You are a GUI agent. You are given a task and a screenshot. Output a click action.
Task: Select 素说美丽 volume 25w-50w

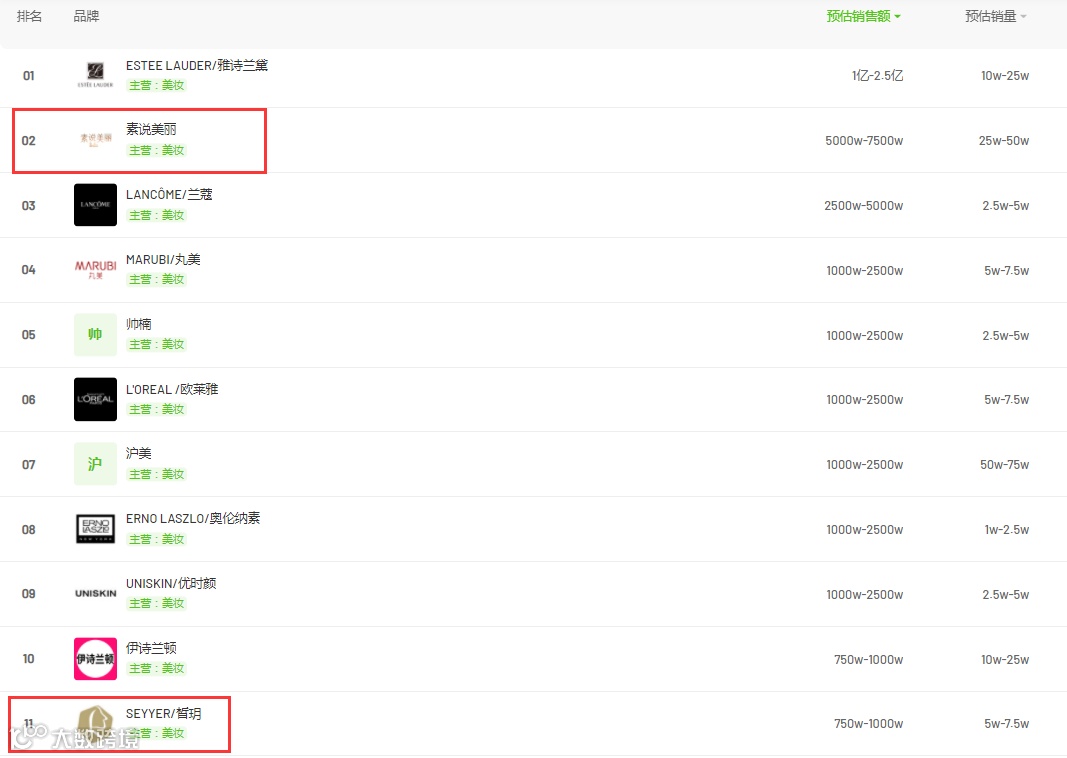[1004, 141]
